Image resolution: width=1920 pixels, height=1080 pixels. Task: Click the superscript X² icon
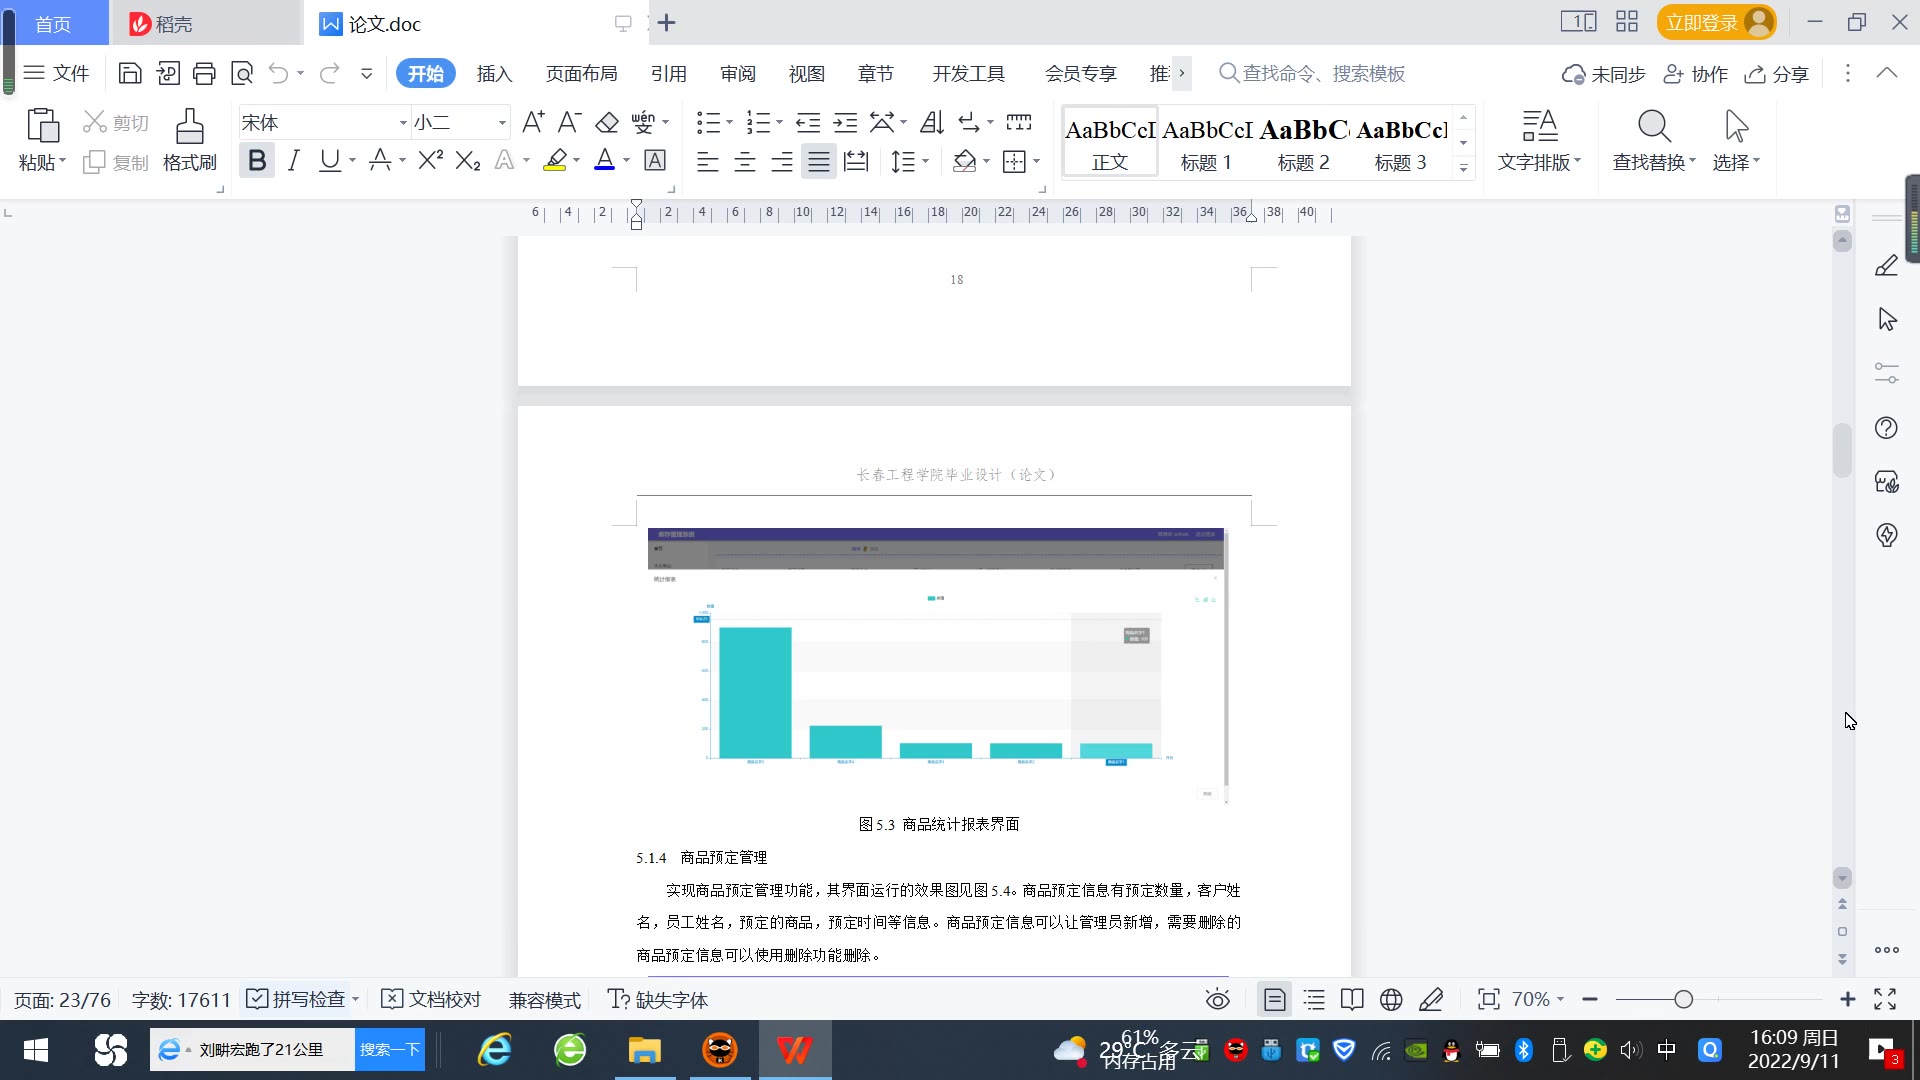[430, 161]
